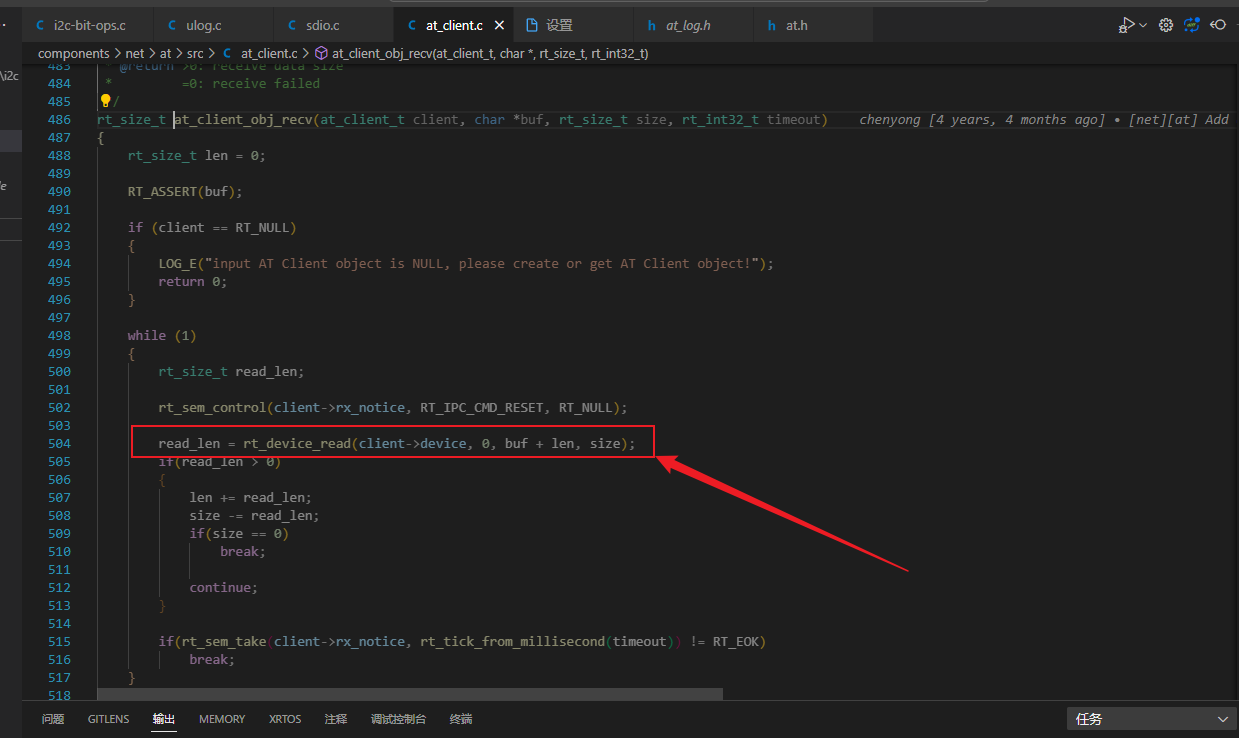Open the 设置 settings tab
This screenshot has height=738, width=1239.
click(x=573, y=25)
